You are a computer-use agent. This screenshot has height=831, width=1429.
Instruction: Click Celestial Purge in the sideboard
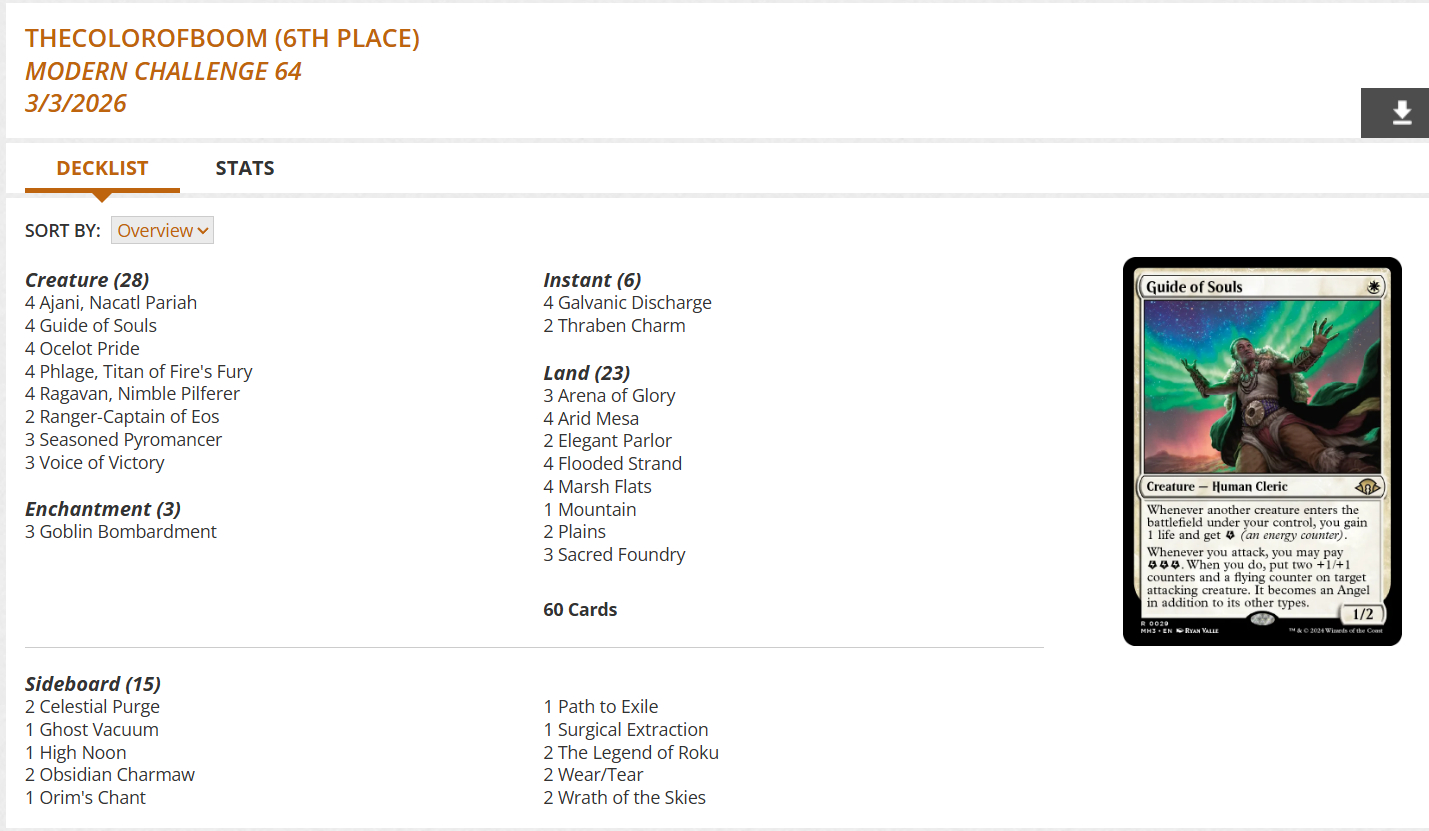click(x=99, y=707)
